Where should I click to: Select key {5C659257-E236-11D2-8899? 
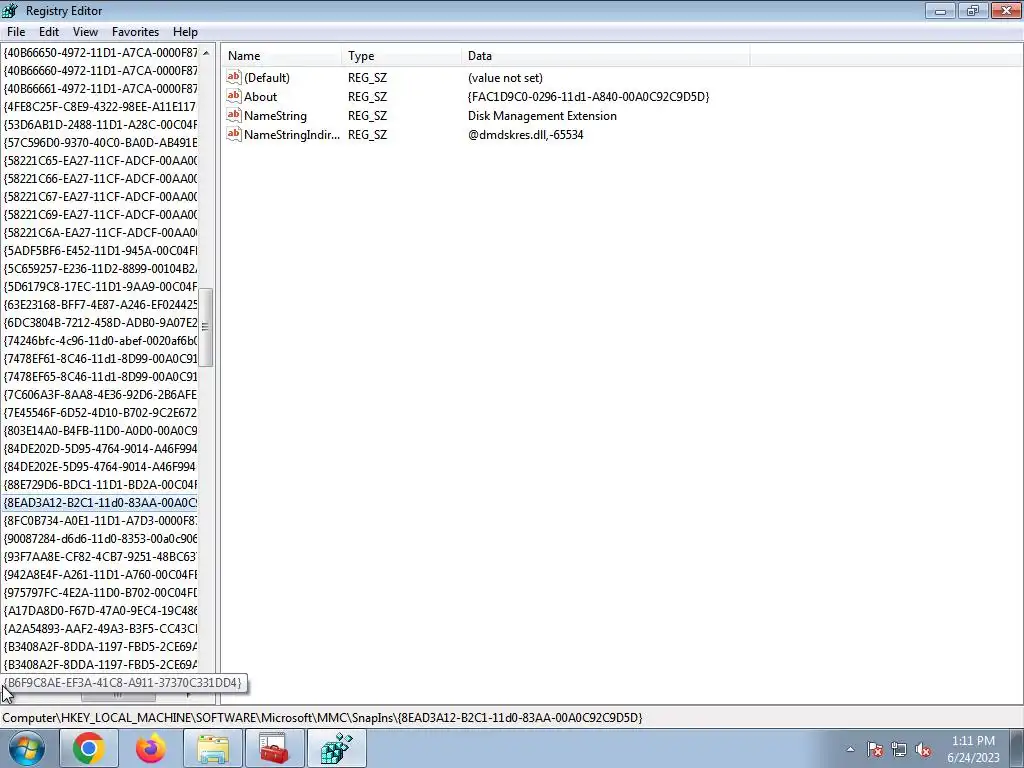[x=100, y=268]
